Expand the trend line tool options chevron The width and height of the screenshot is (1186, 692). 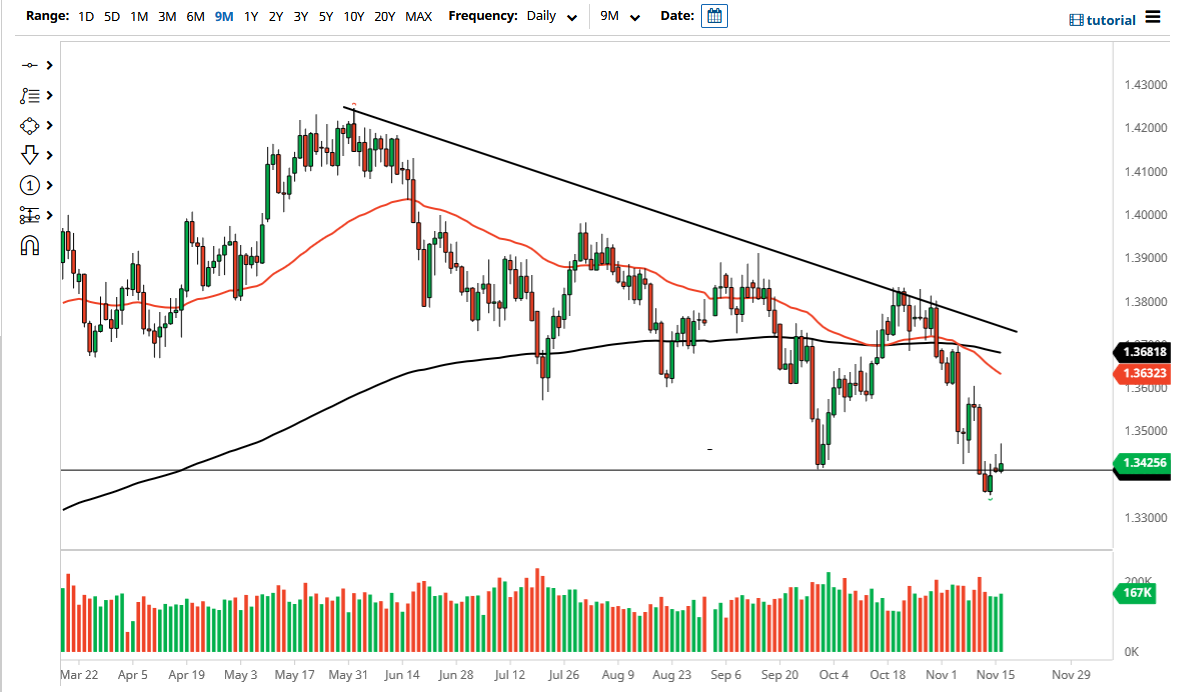(x=49, y=65)
